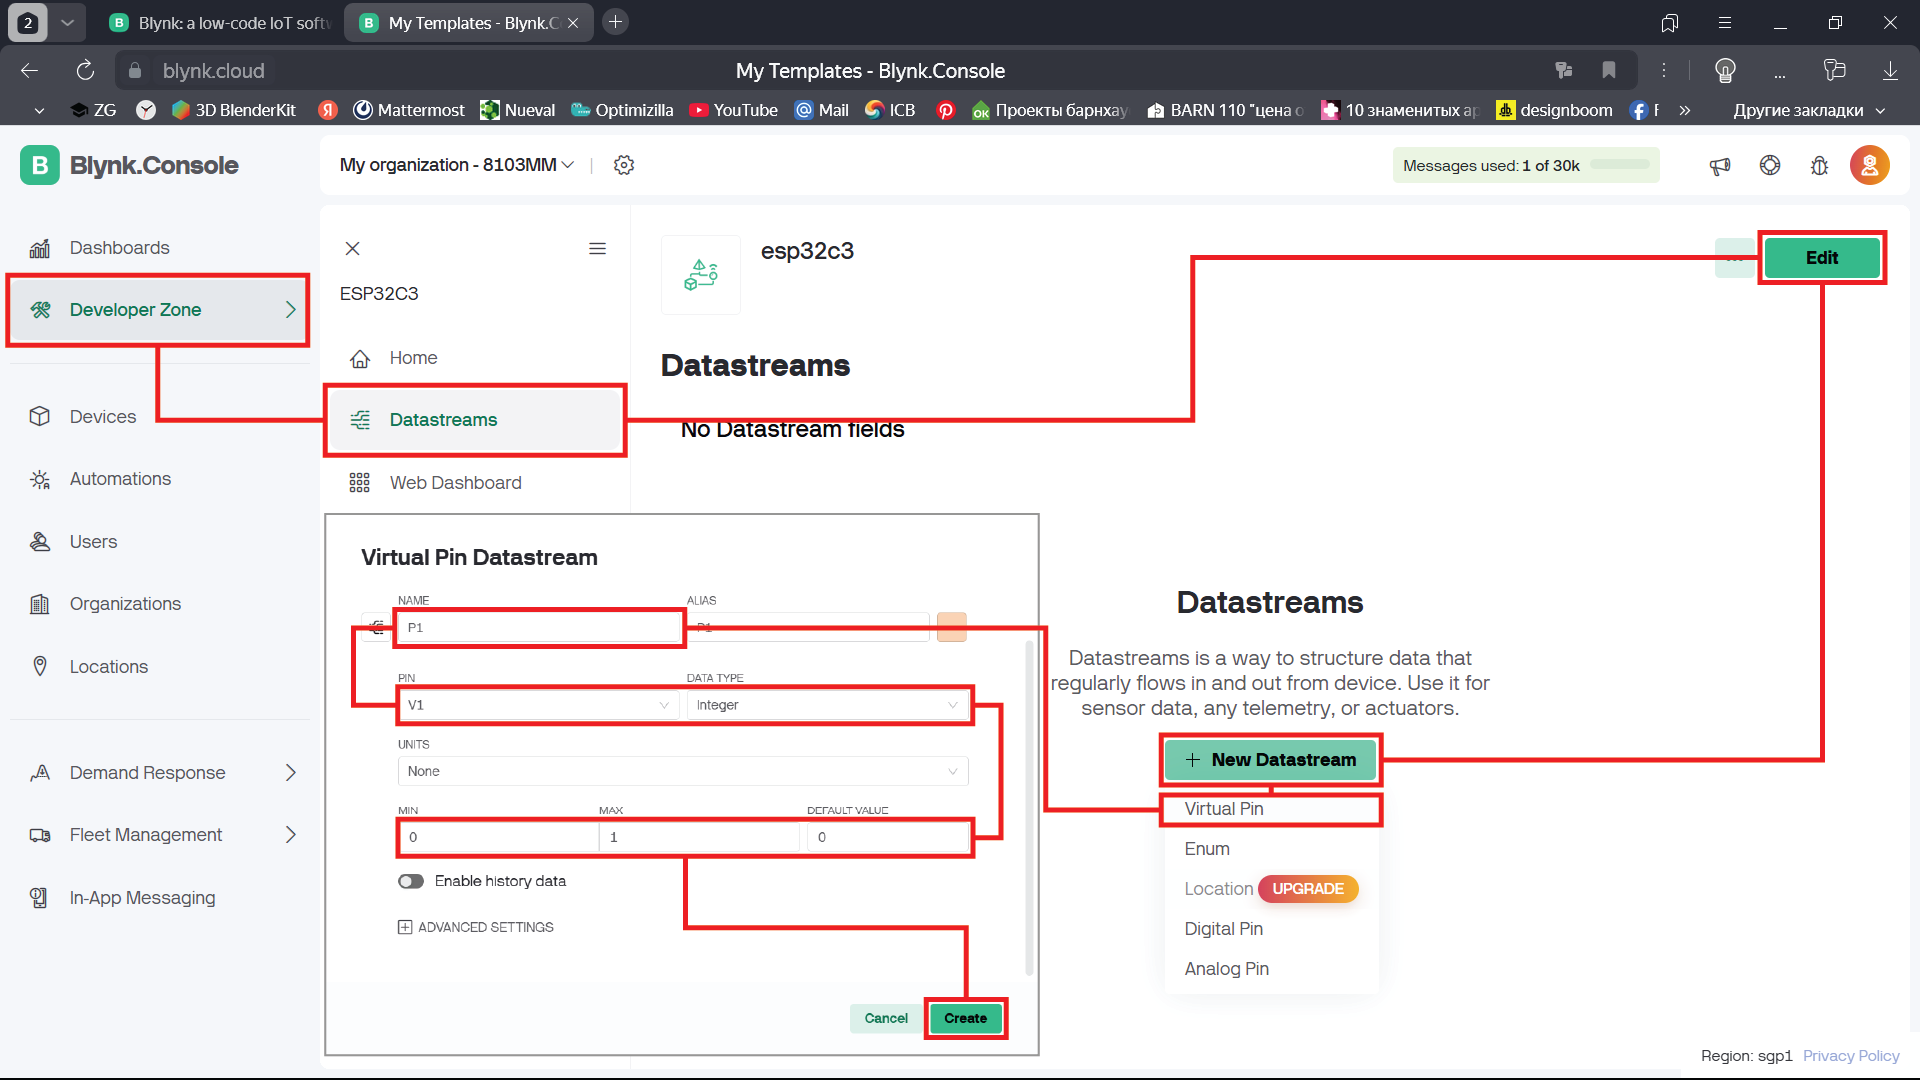
Task: Expand ADVANCED SETTINGS section
Action: [476, 927]
